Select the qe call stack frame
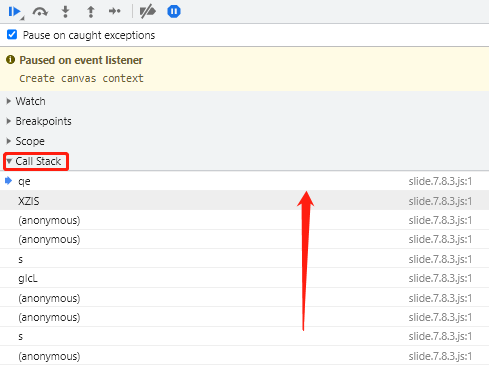The image size is (489, 366). point(244,181)
